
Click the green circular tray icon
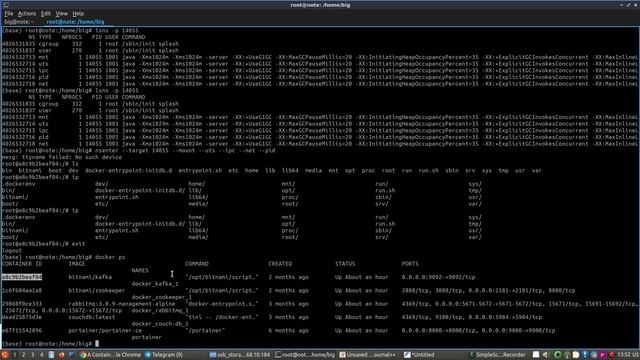[x=558, y=355]
